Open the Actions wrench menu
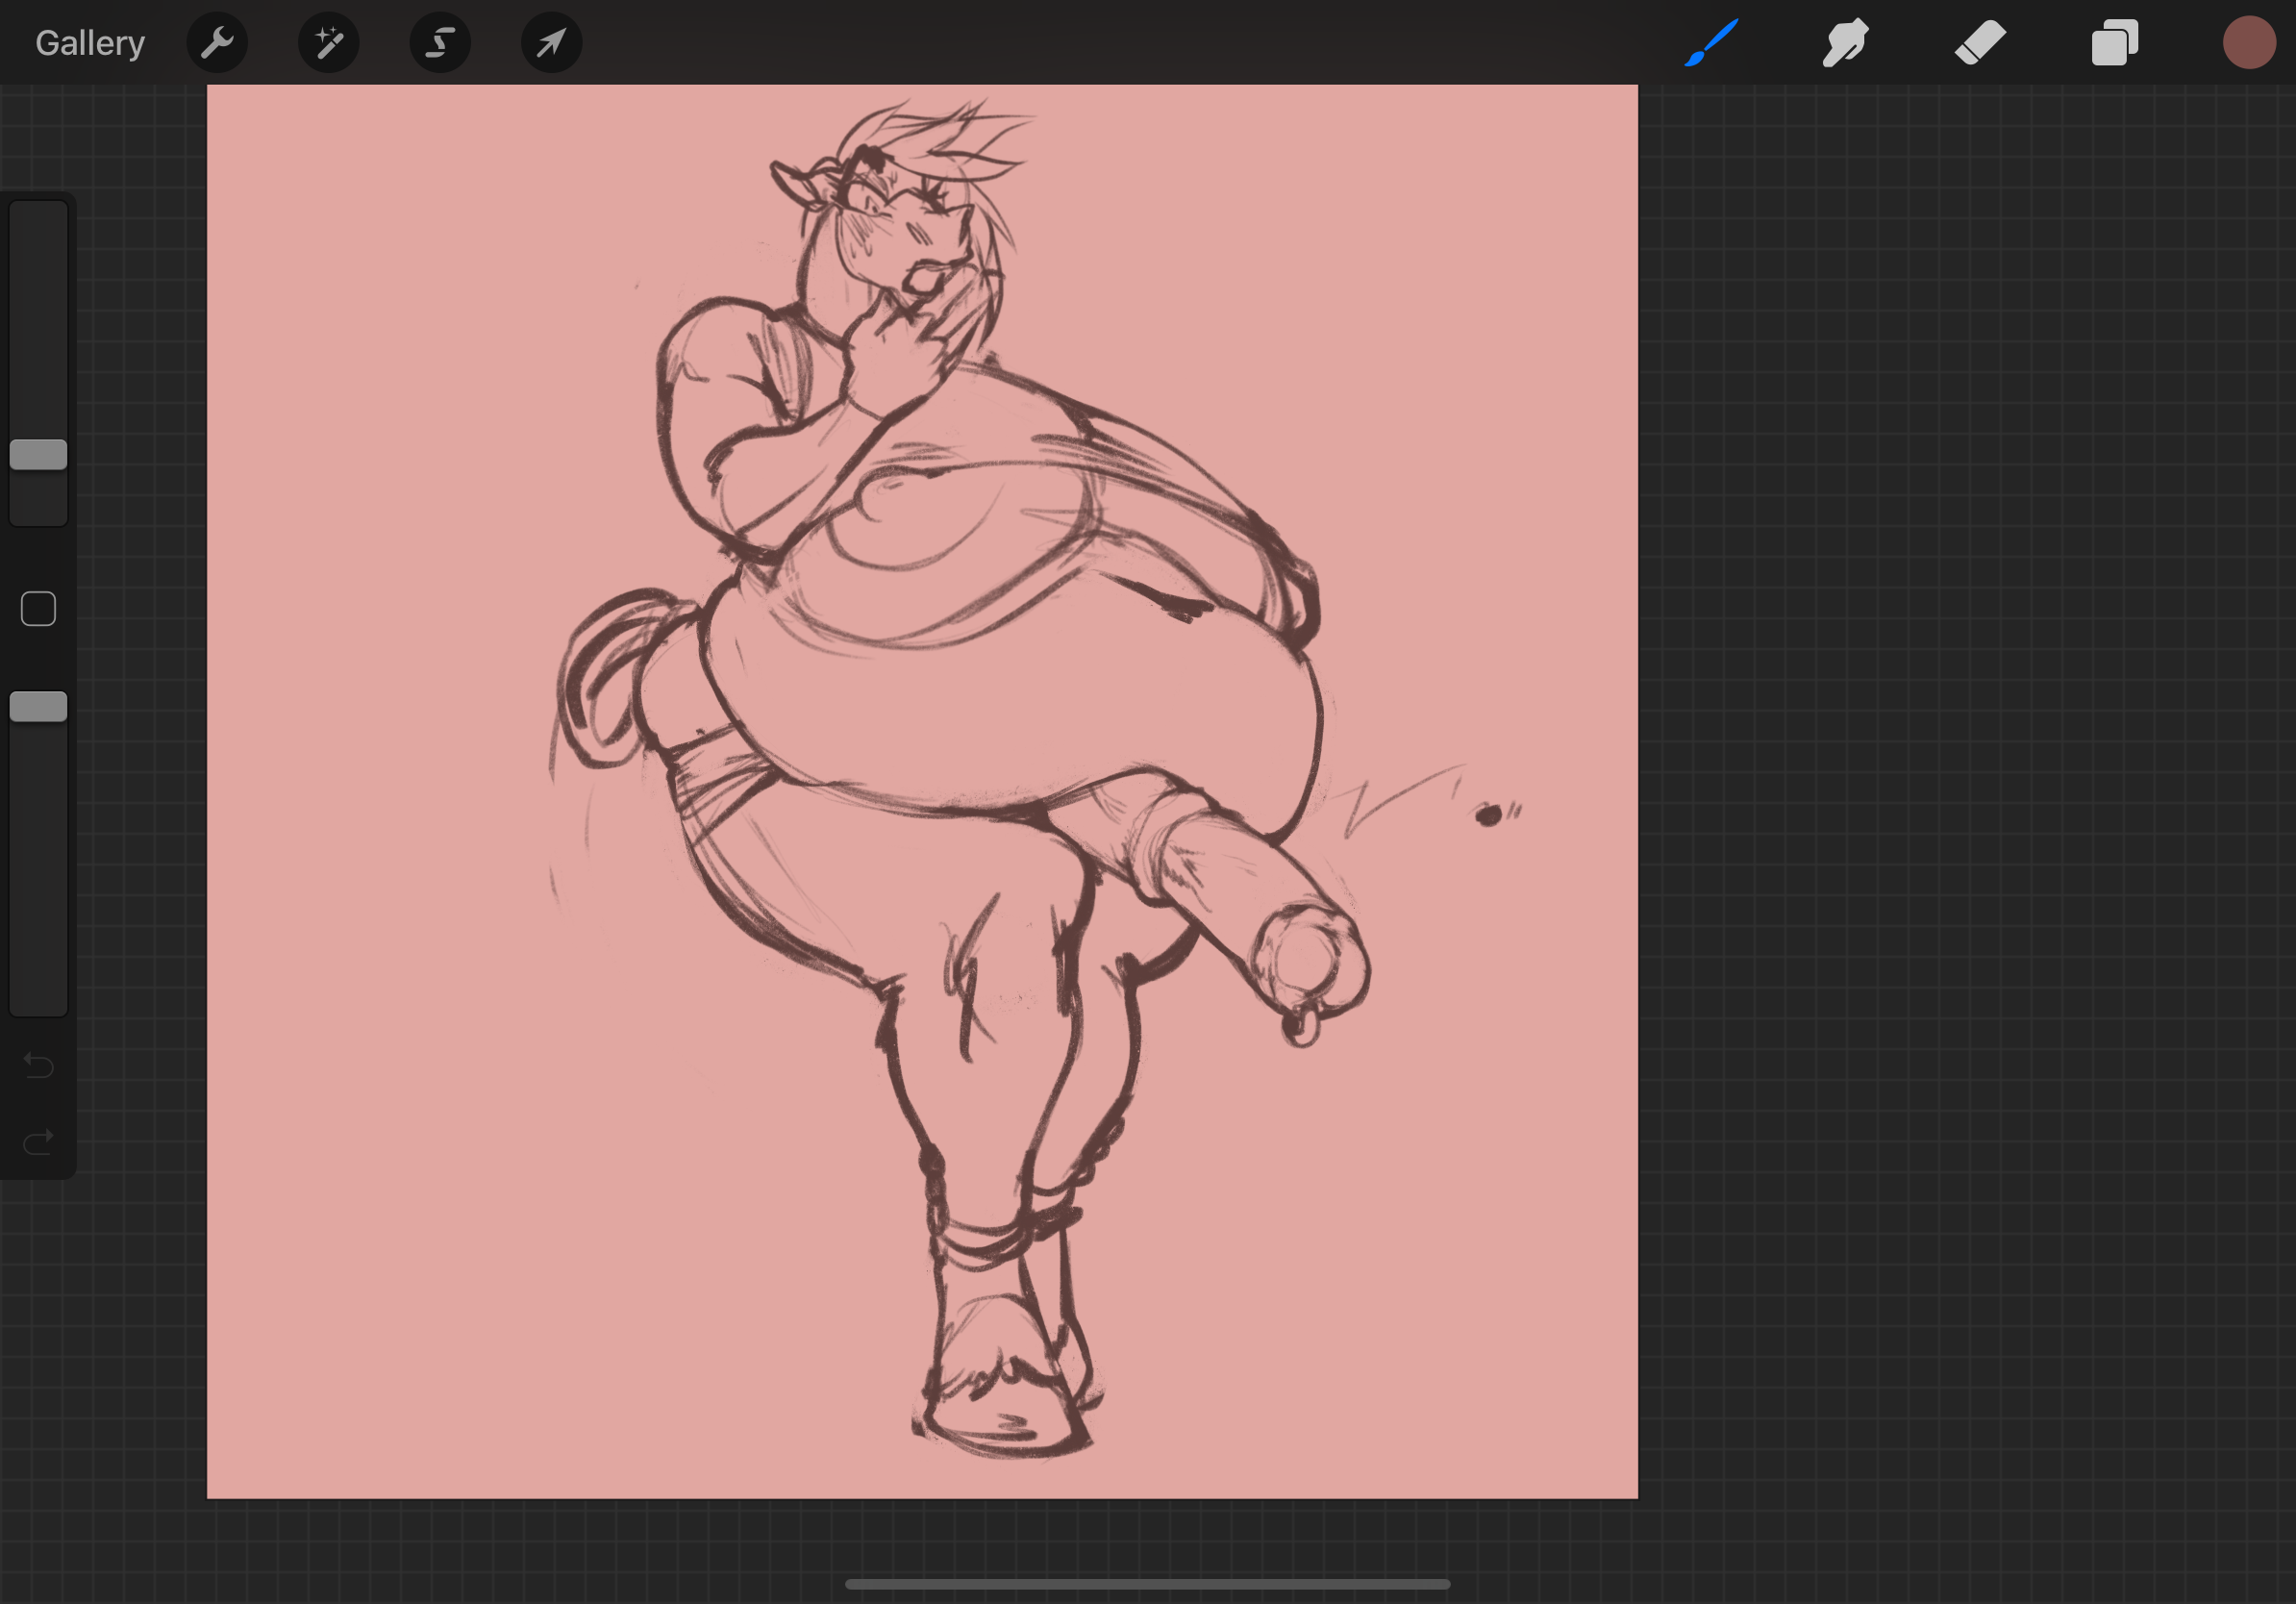 click(x=217, y=43)
